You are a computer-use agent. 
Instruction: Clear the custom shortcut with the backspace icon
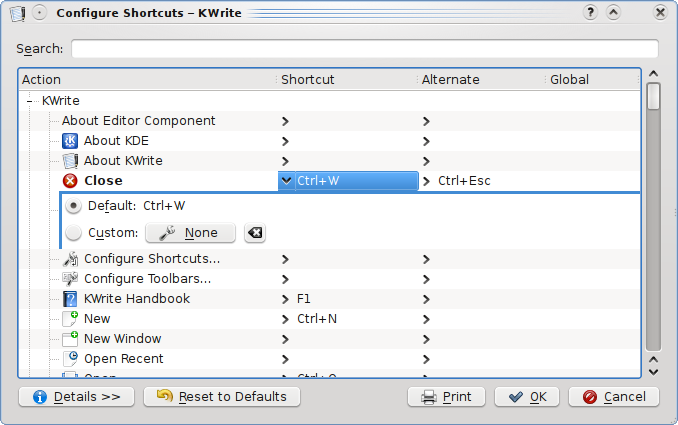(x=255, y=233)
